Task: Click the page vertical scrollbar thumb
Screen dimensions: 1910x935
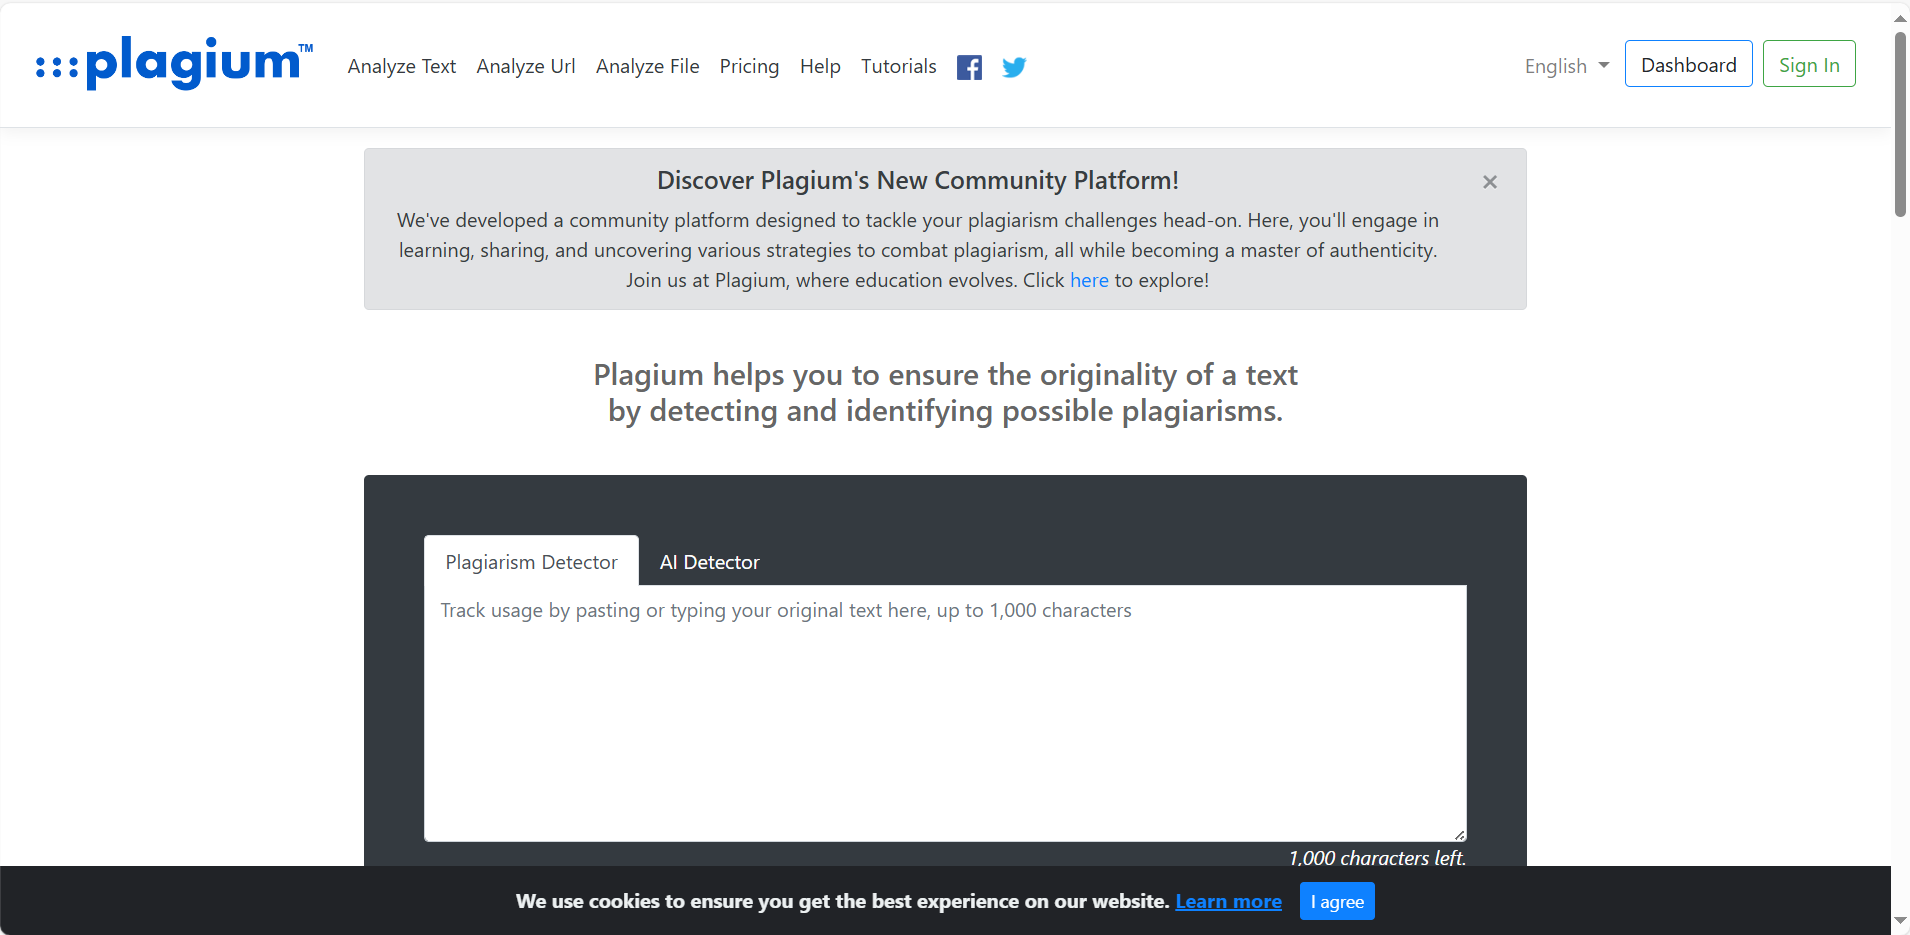Action: 1900,124
